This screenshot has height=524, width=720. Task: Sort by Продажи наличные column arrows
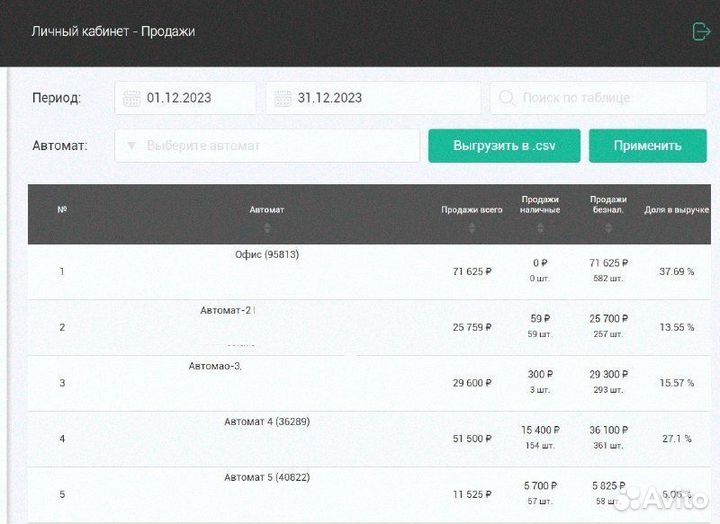540,227
